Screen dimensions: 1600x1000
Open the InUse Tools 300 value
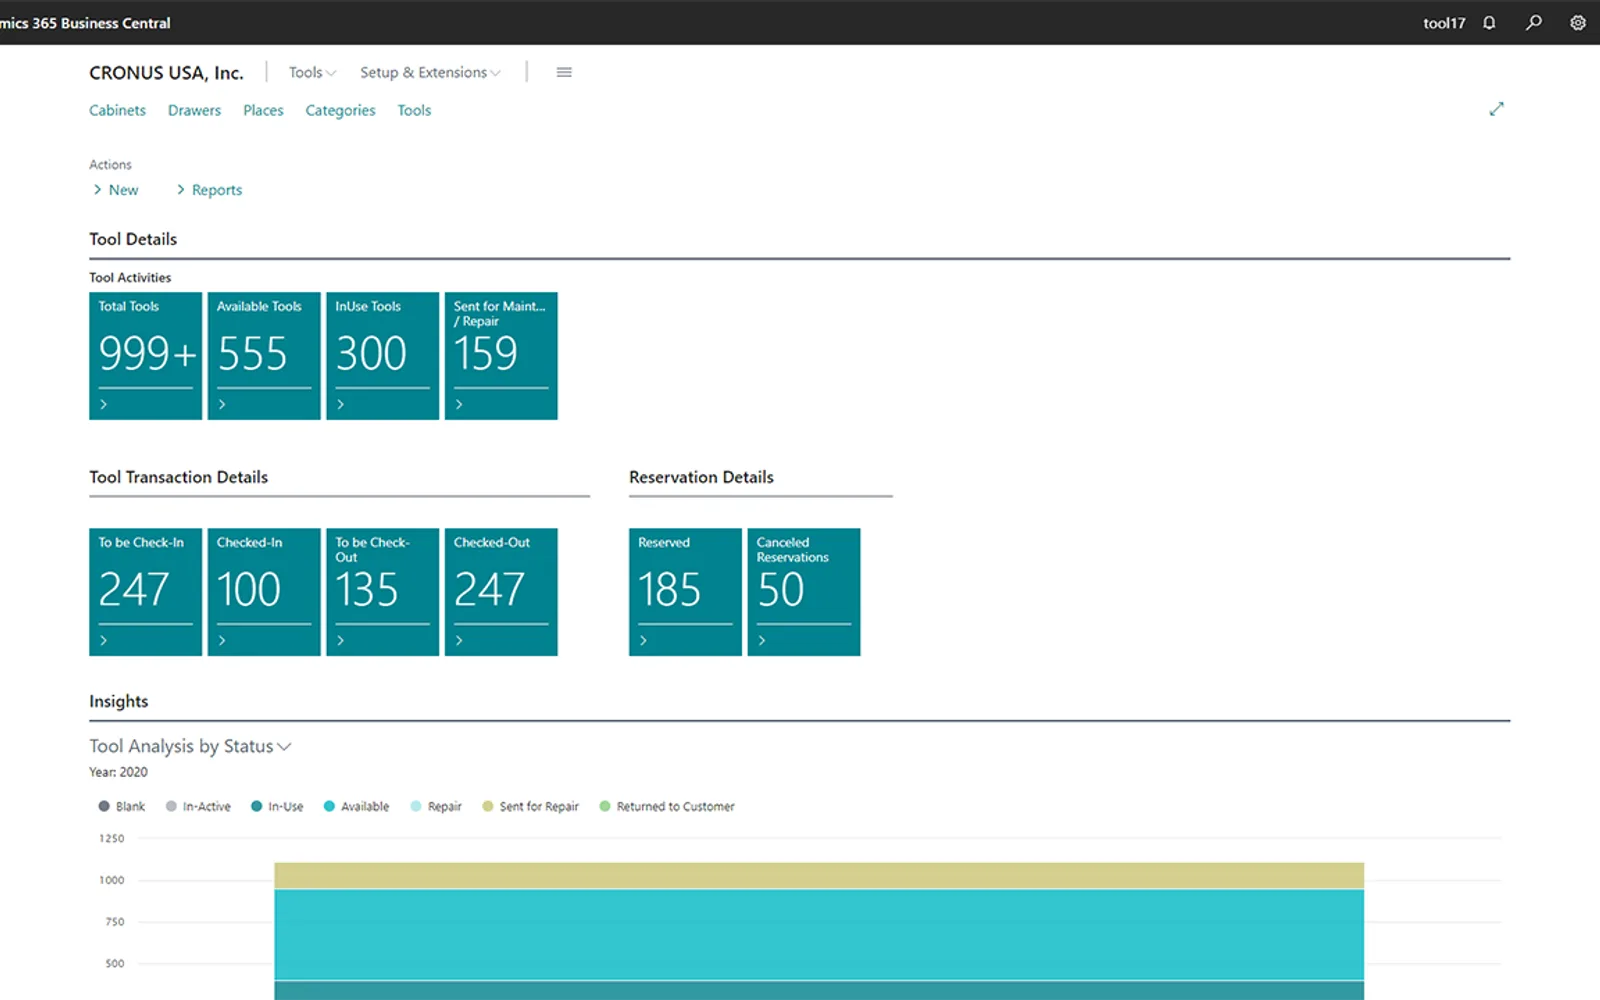(371, 353)
